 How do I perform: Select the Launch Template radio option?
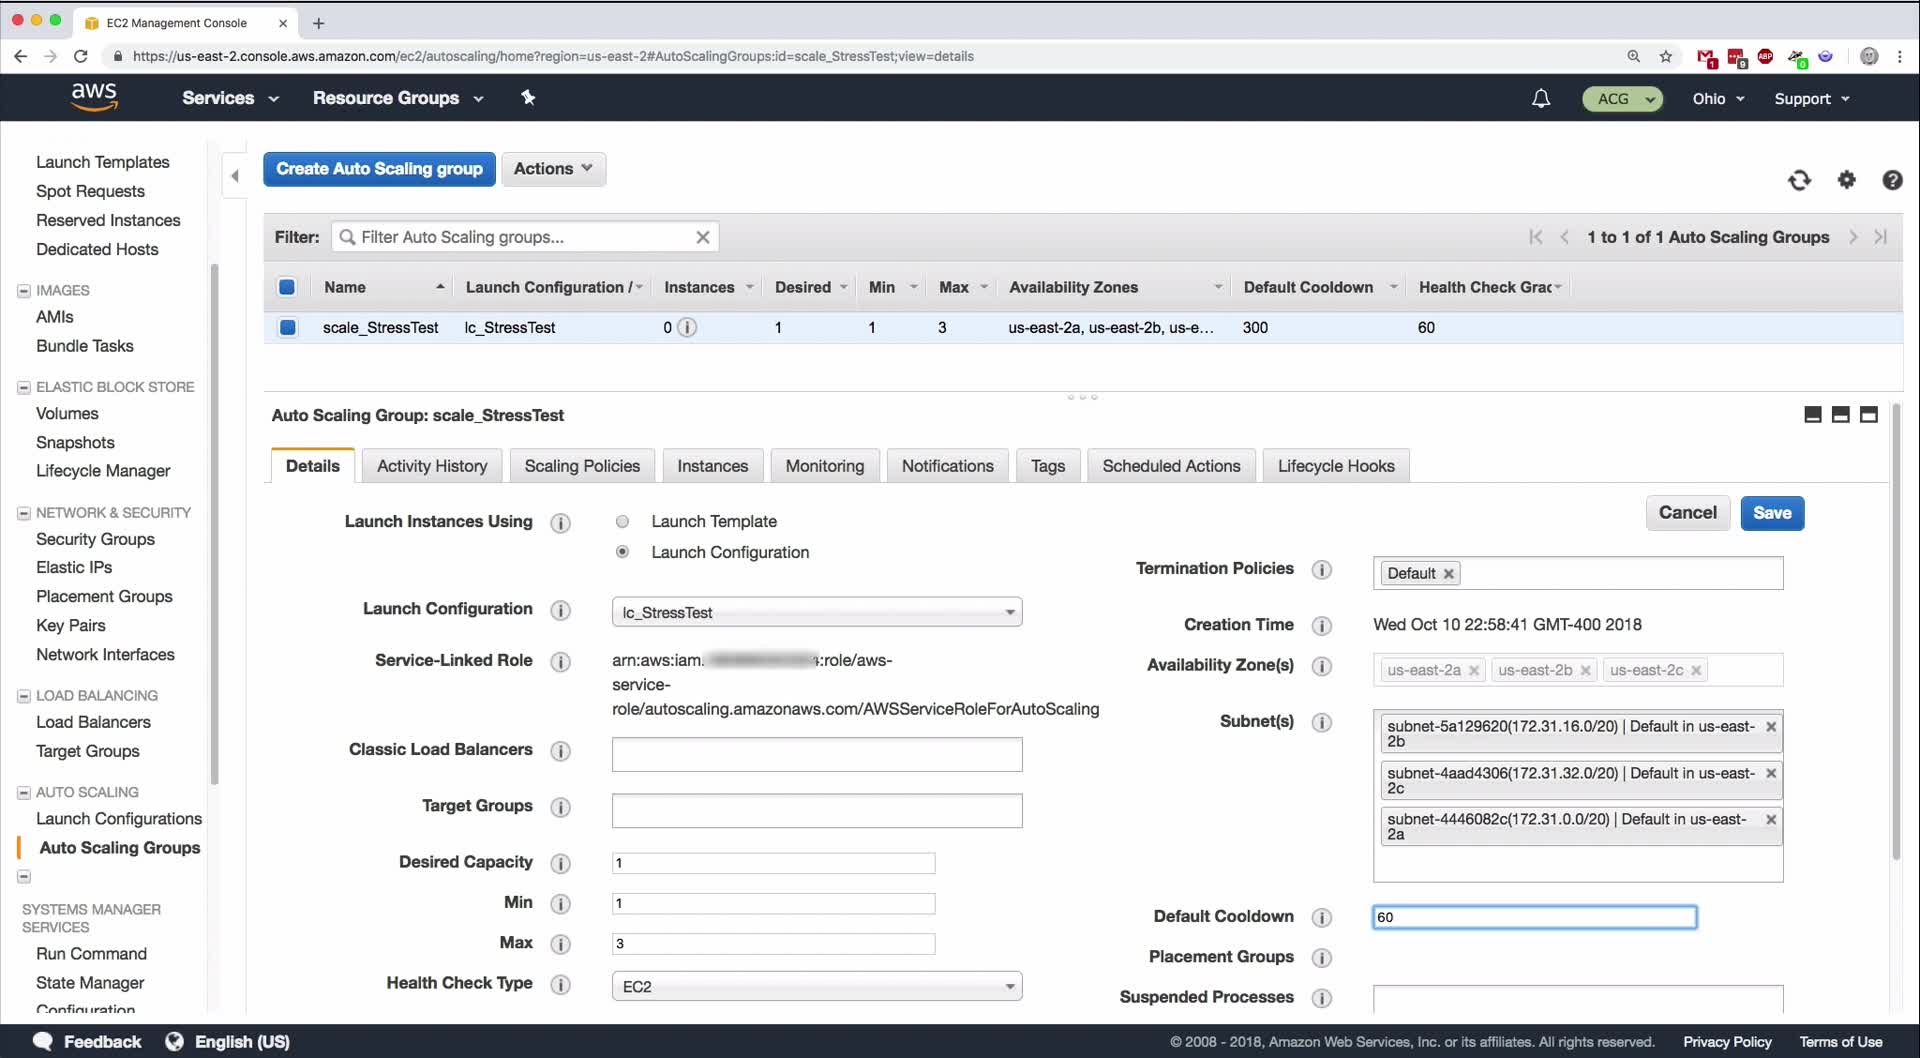pyautogui.click(x=622, y=521)
